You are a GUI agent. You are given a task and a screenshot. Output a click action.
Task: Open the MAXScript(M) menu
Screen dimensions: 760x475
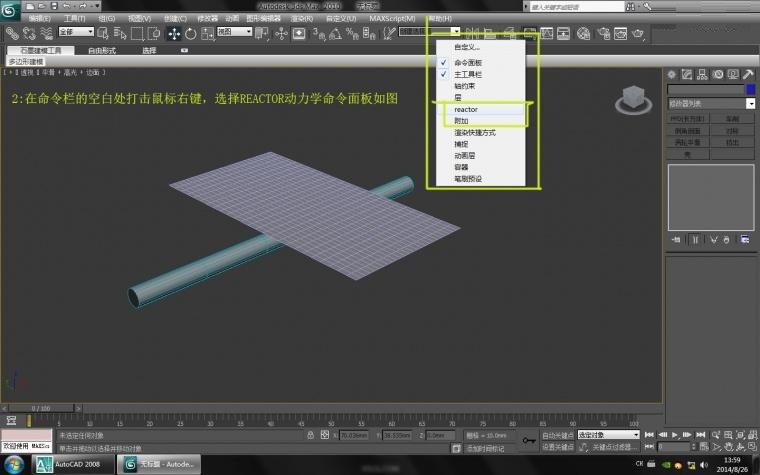point(392,18)
